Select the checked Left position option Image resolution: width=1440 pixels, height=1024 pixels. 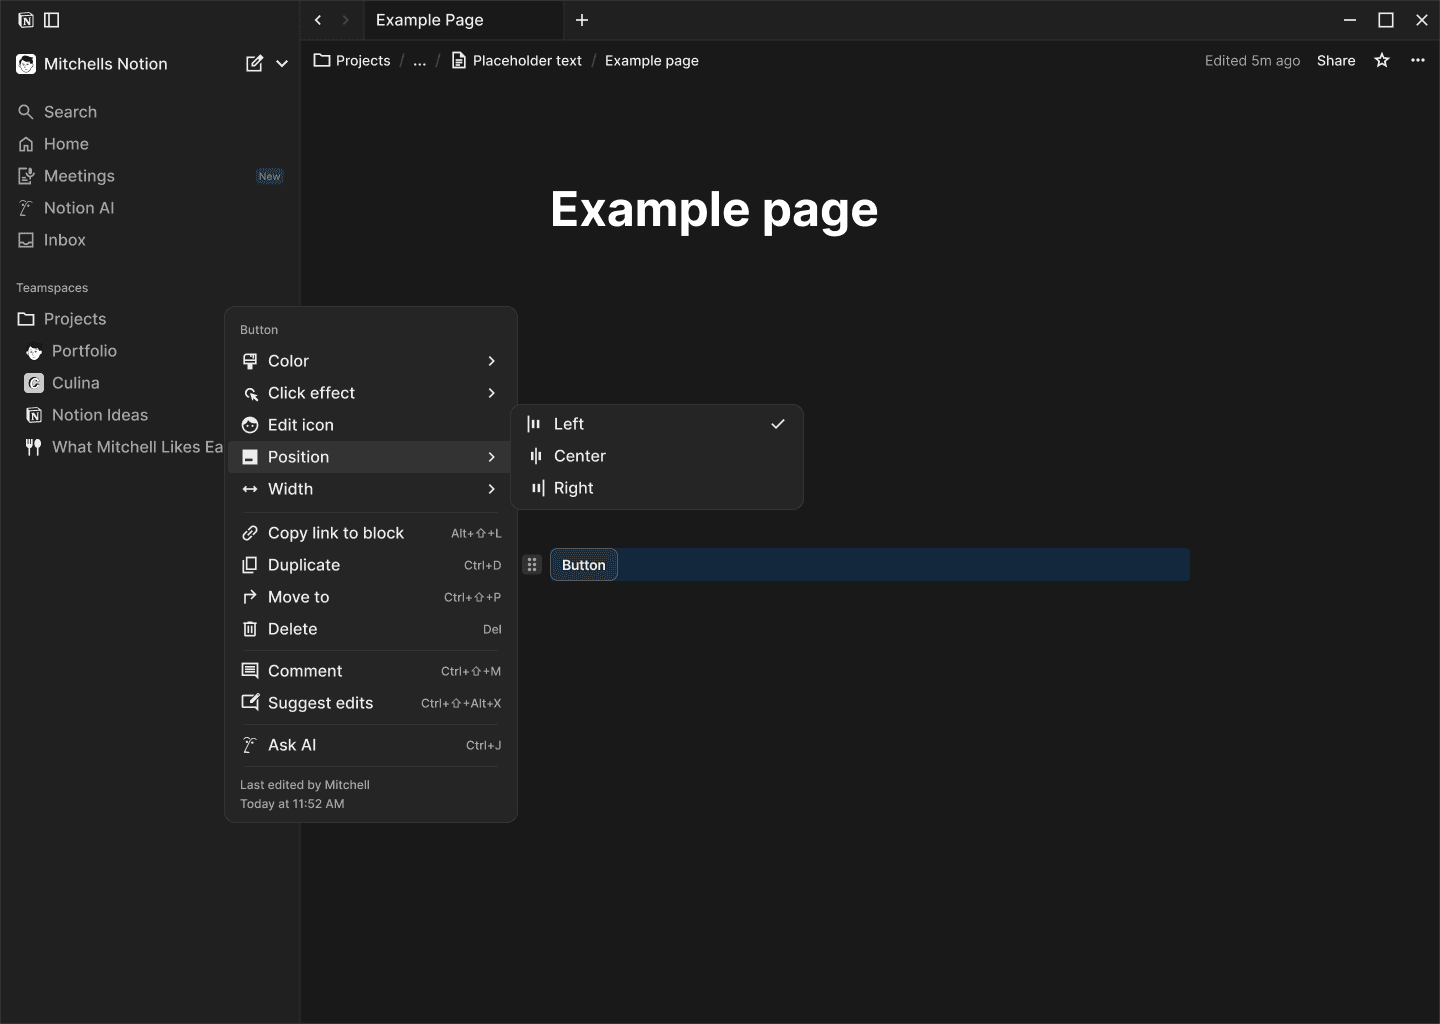570,423
